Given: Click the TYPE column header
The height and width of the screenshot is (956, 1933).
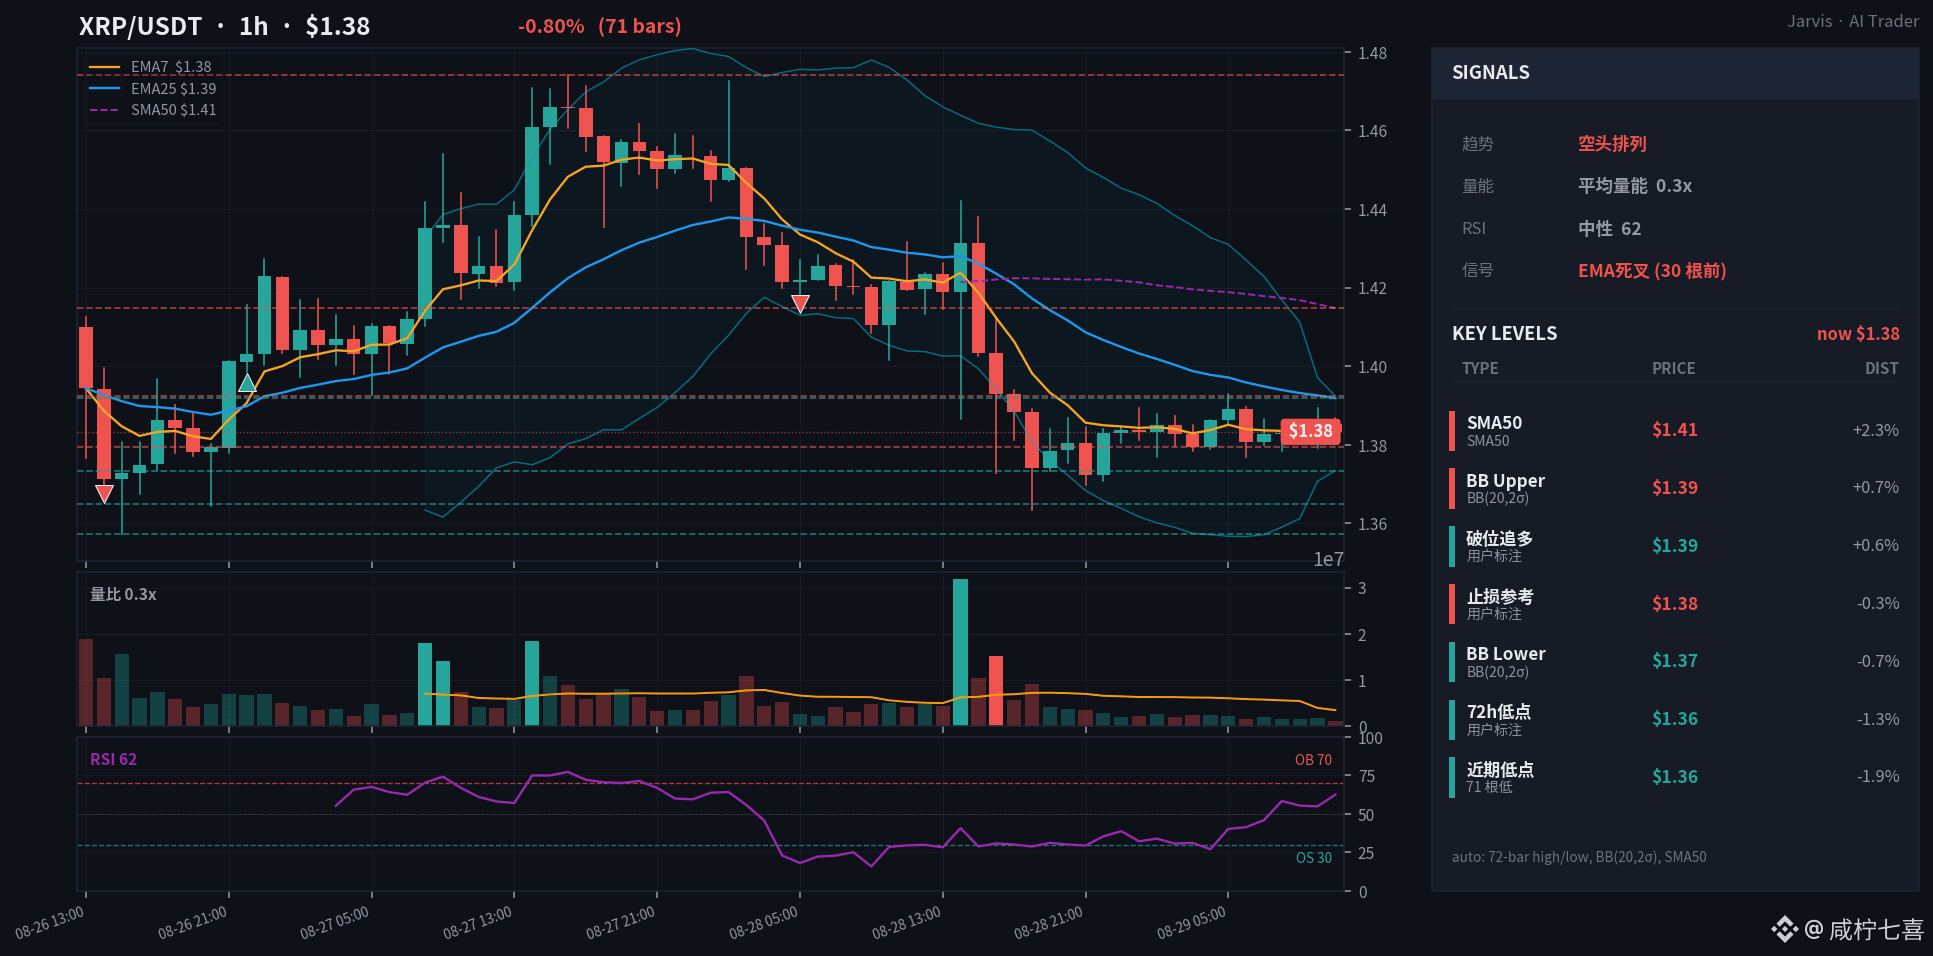Looking at the screenshot, I should click(x=1480, y=368).
